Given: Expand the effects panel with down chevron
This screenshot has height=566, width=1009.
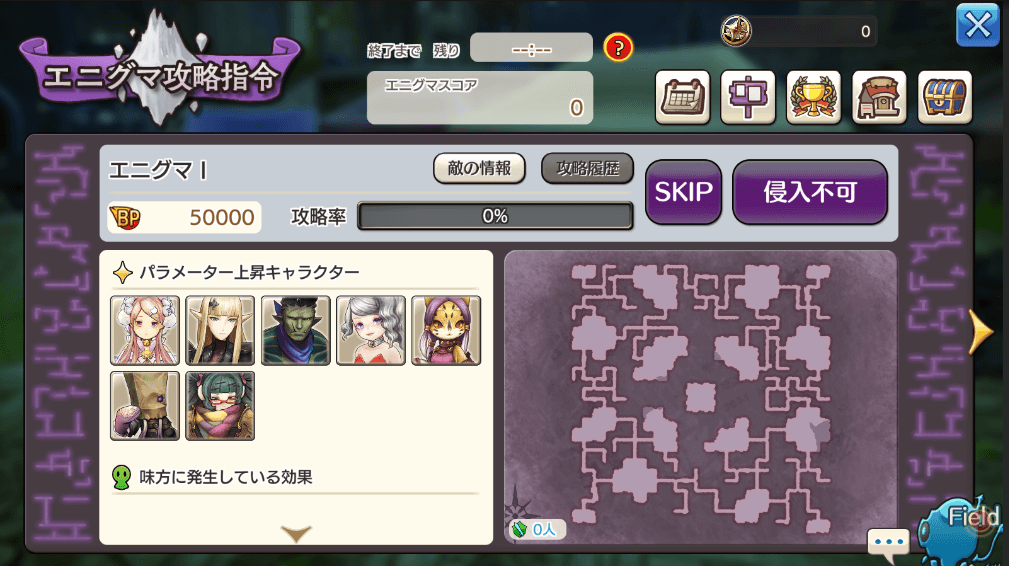Looking at the screenshot, I should tap(296, 533).
